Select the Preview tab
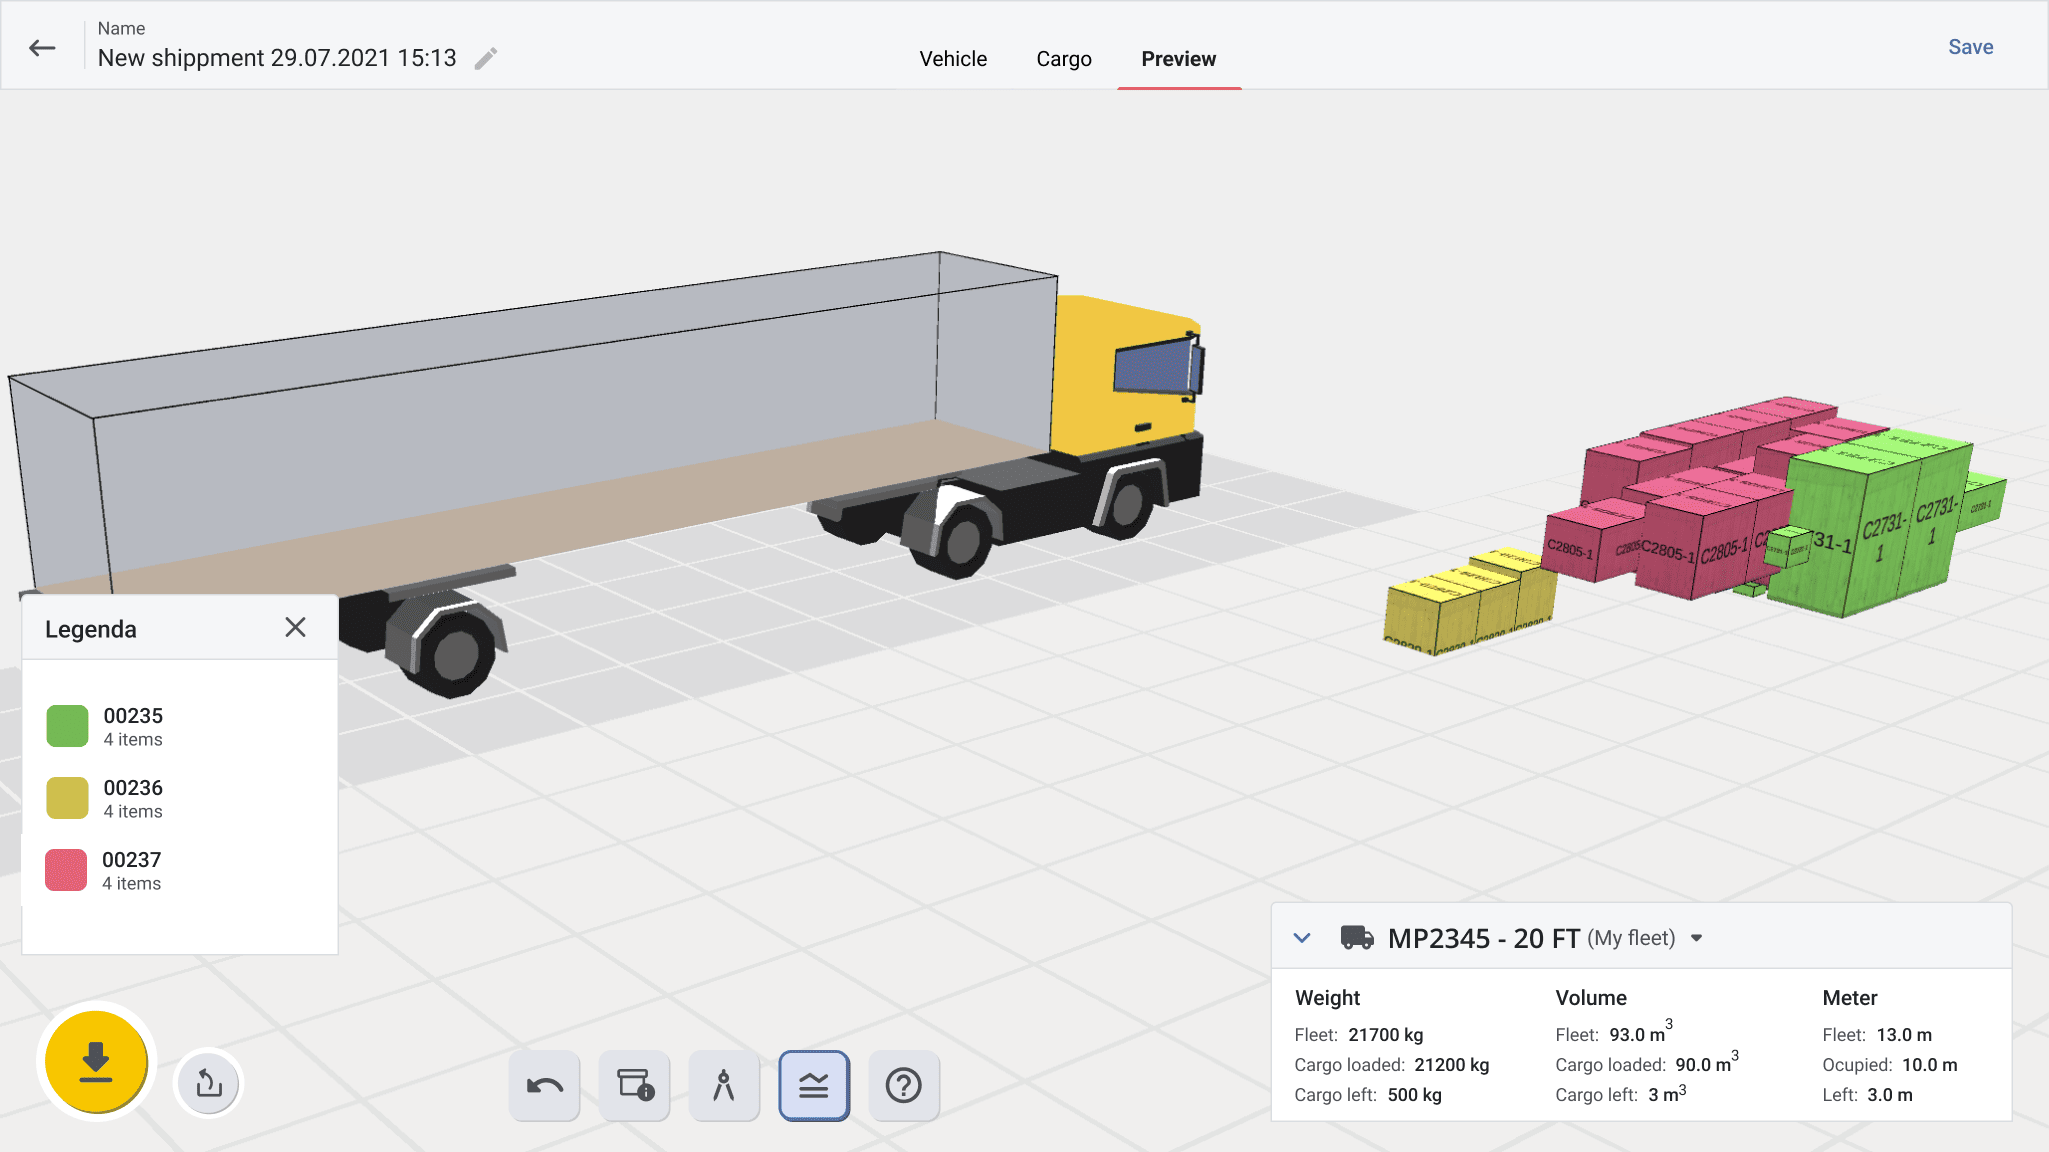This screenshot has width=2049, height=1152. 1178,59
